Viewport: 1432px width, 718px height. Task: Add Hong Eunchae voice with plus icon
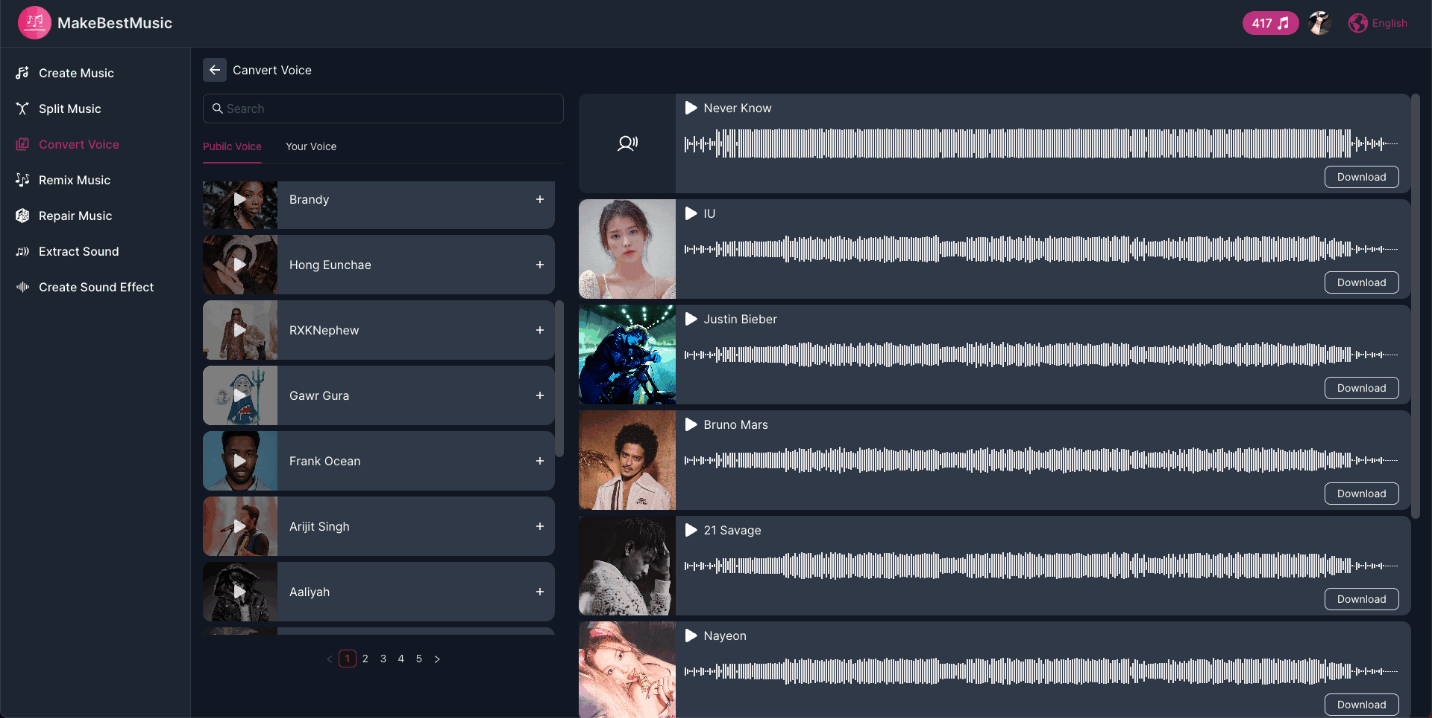point(540,265)
